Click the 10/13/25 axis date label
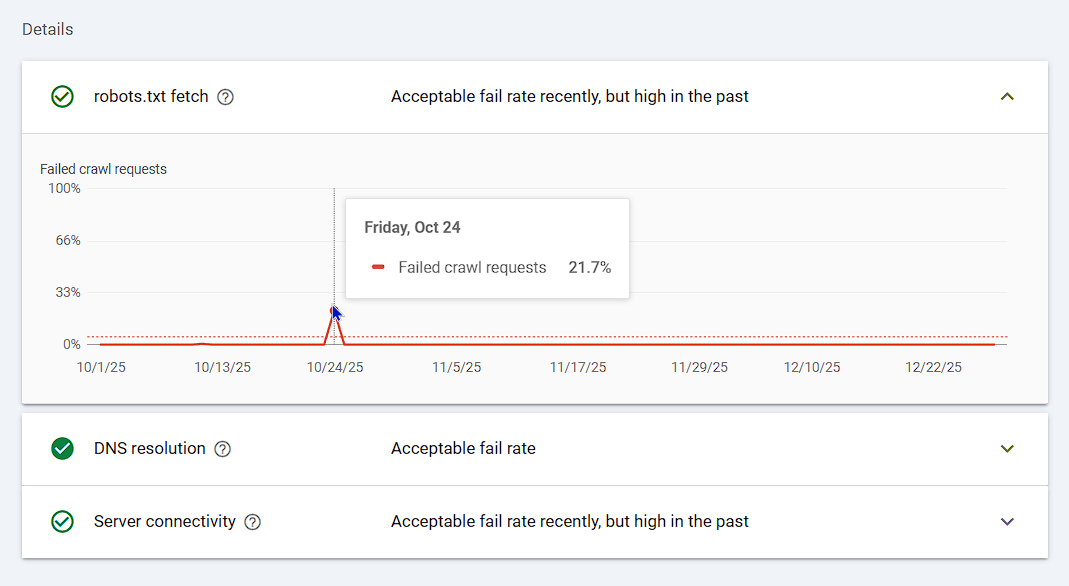The image size is (1069, 586). click(222, 367)
